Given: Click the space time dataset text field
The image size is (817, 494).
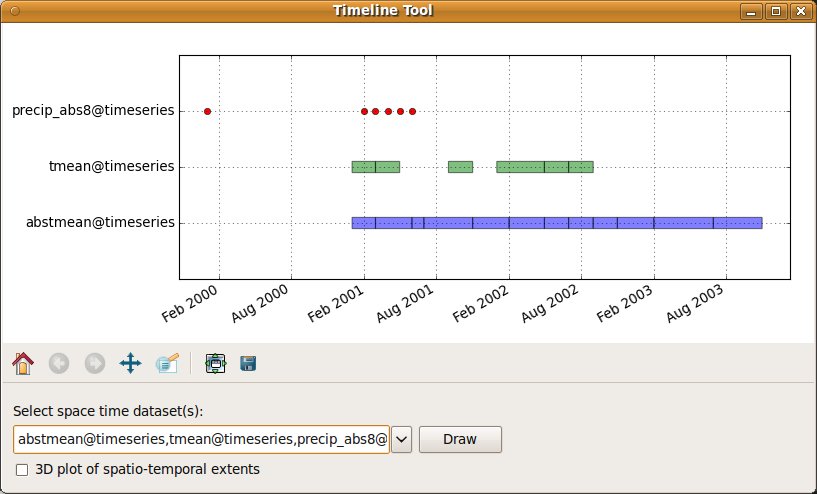Looking at the screenshot, I should pos(200,439).
